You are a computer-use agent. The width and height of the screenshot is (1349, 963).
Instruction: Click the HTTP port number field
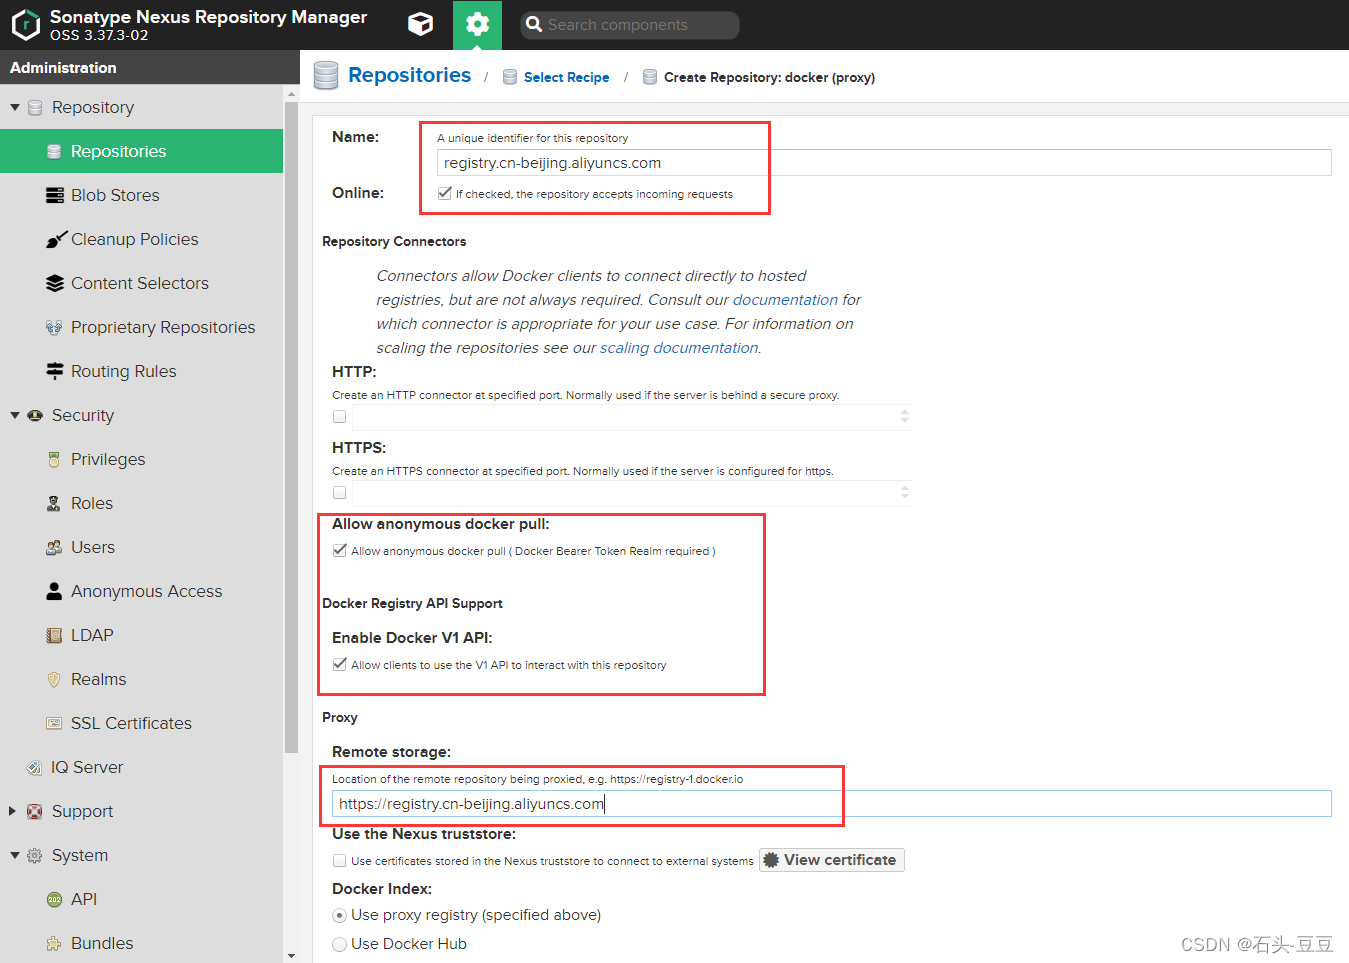tap(625, 416)
